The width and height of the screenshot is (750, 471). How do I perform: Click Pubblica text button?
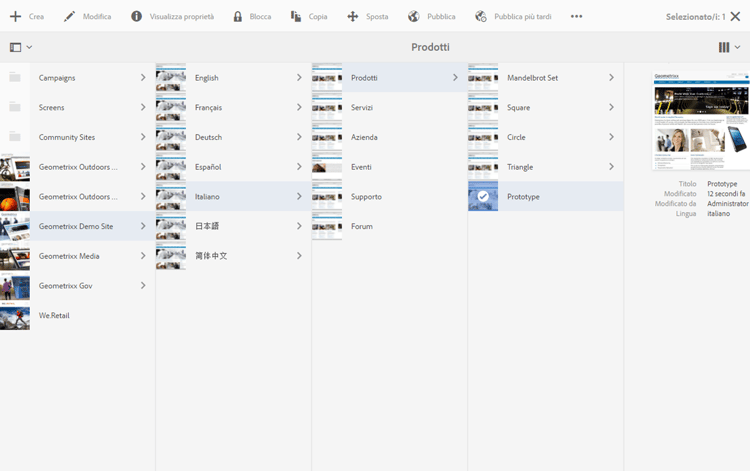441,16
